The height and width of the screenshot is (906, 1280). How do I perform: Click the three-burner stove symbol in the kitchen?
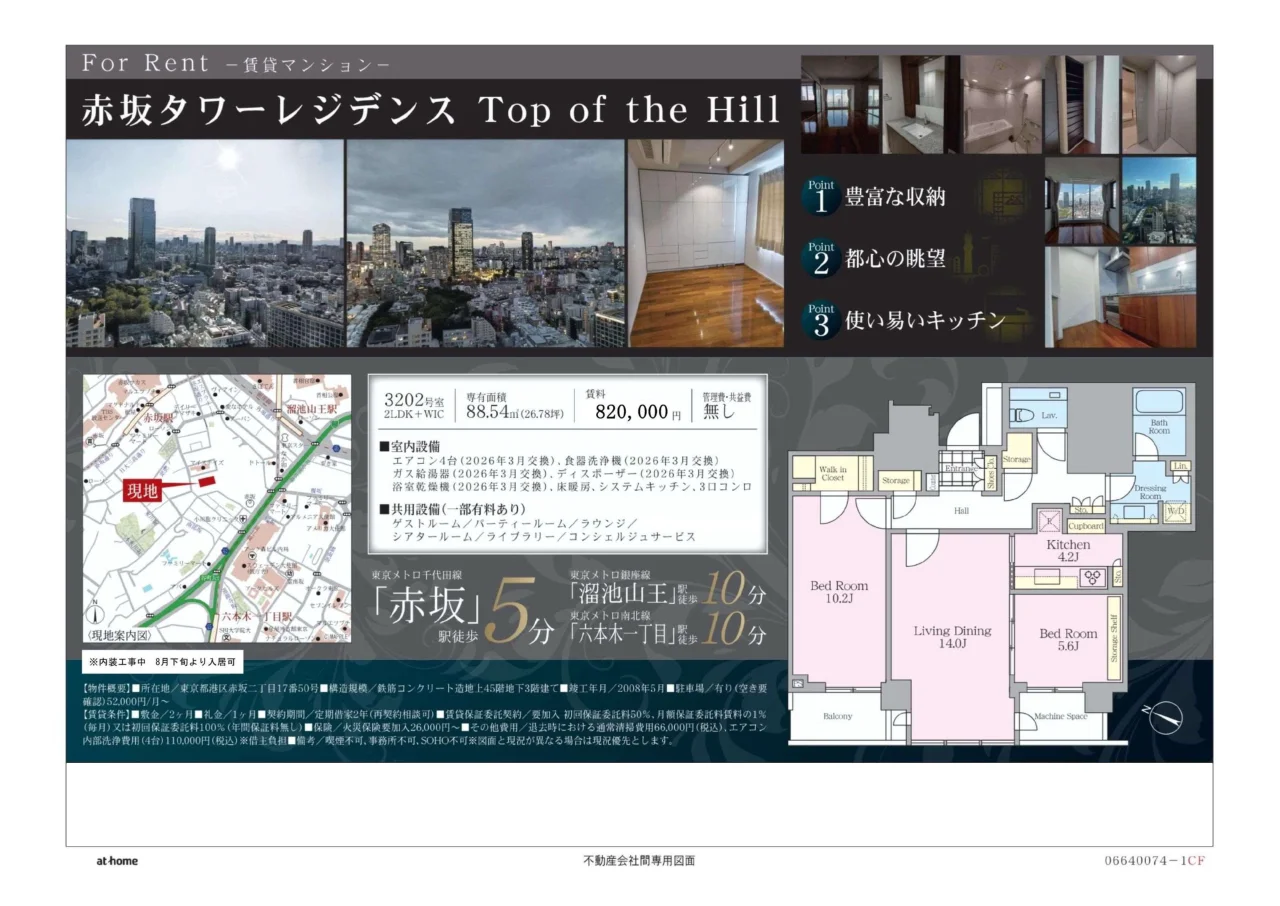(1093, 576)
